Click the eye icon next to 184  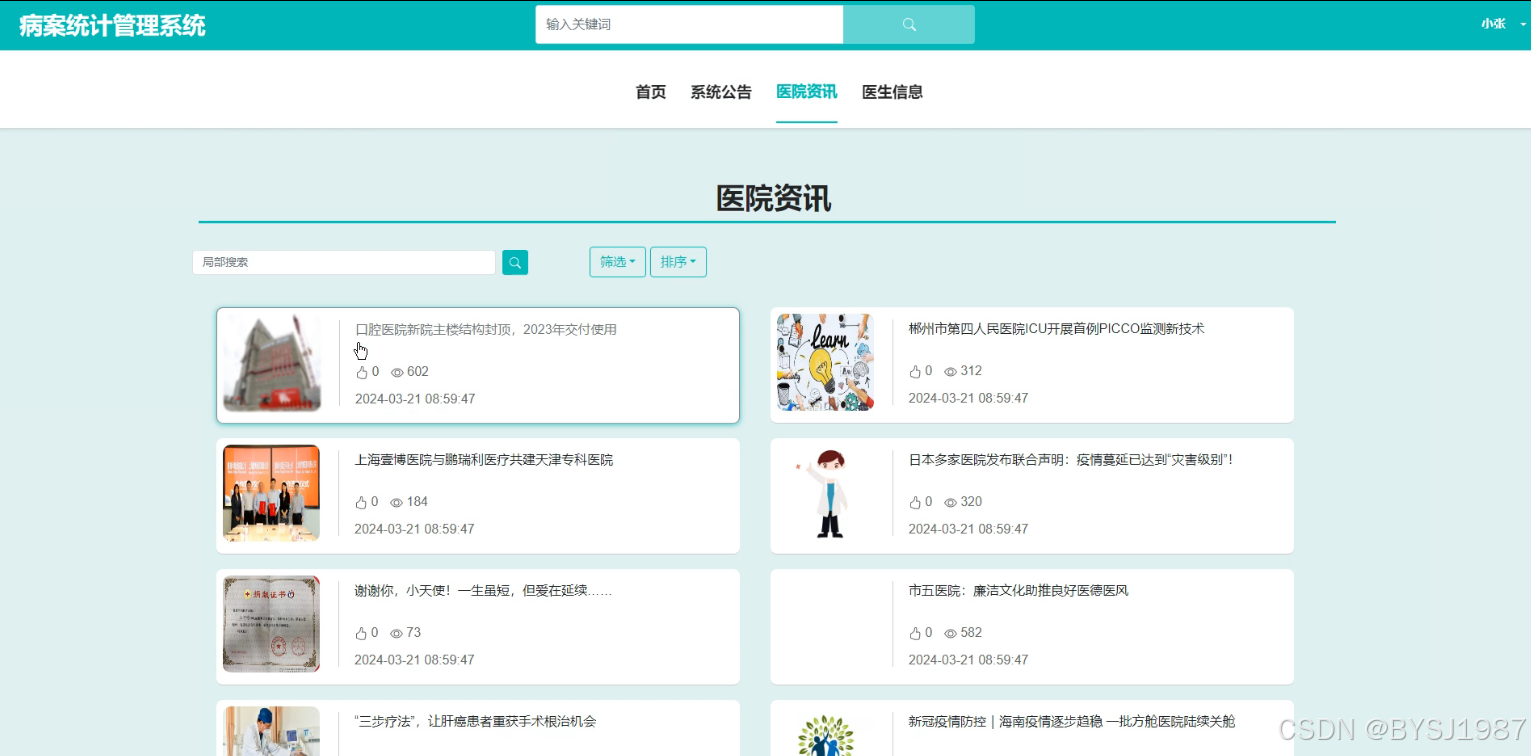click(x=396, y=502)
